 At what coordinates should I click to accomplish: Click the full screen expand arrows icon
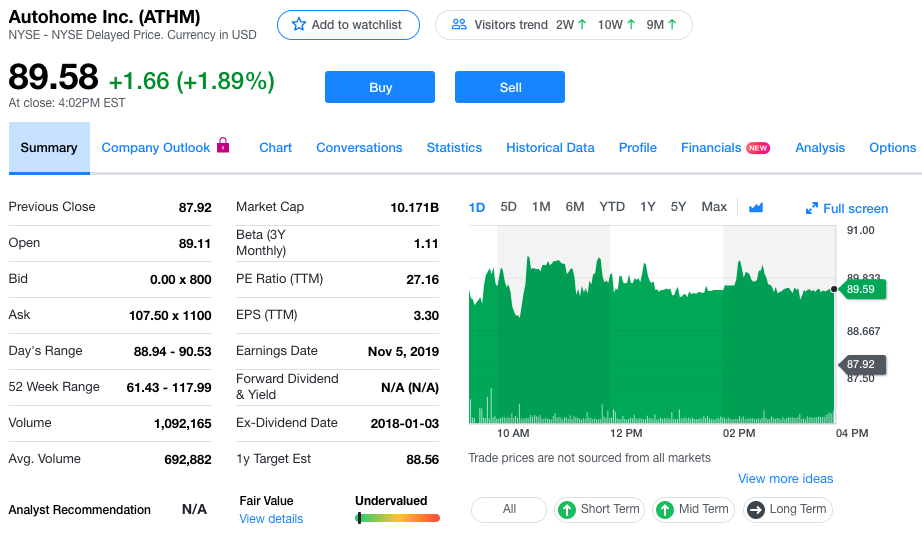(x=811, y=208)
